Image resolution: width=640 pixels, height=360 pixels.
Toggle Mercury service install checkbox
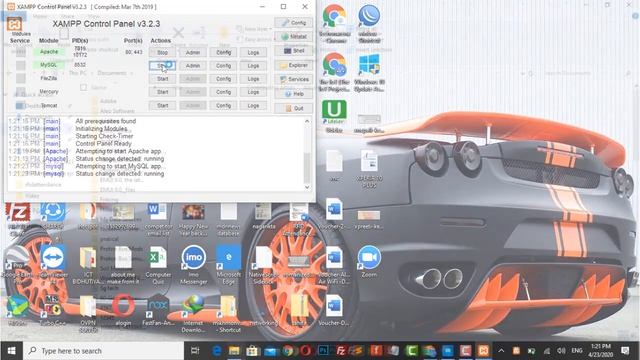[x=20, y=92]
